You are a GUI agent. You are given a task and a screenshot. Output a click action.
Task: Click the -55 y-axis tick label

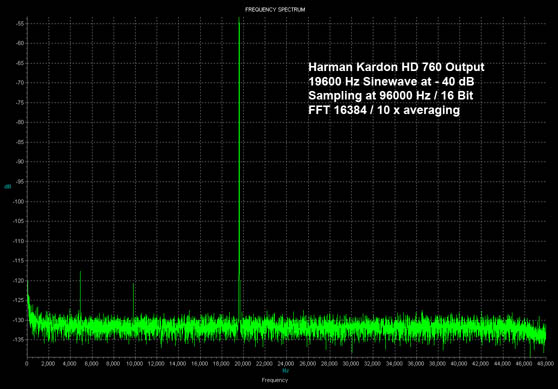click(20, 24)
